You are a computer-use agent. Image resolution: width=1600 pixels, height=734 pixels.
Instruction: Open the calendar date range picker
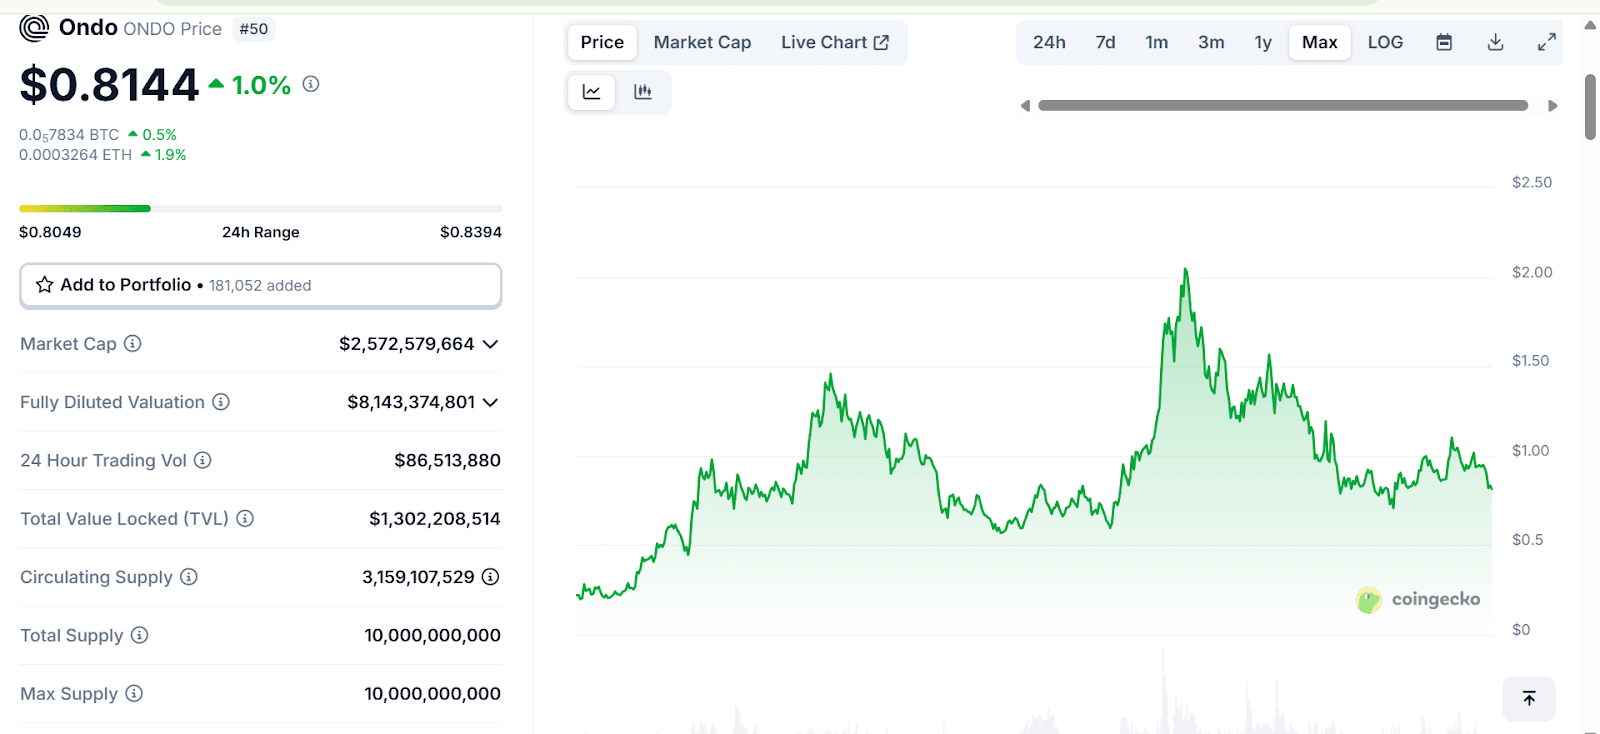tap(1444, 42)
